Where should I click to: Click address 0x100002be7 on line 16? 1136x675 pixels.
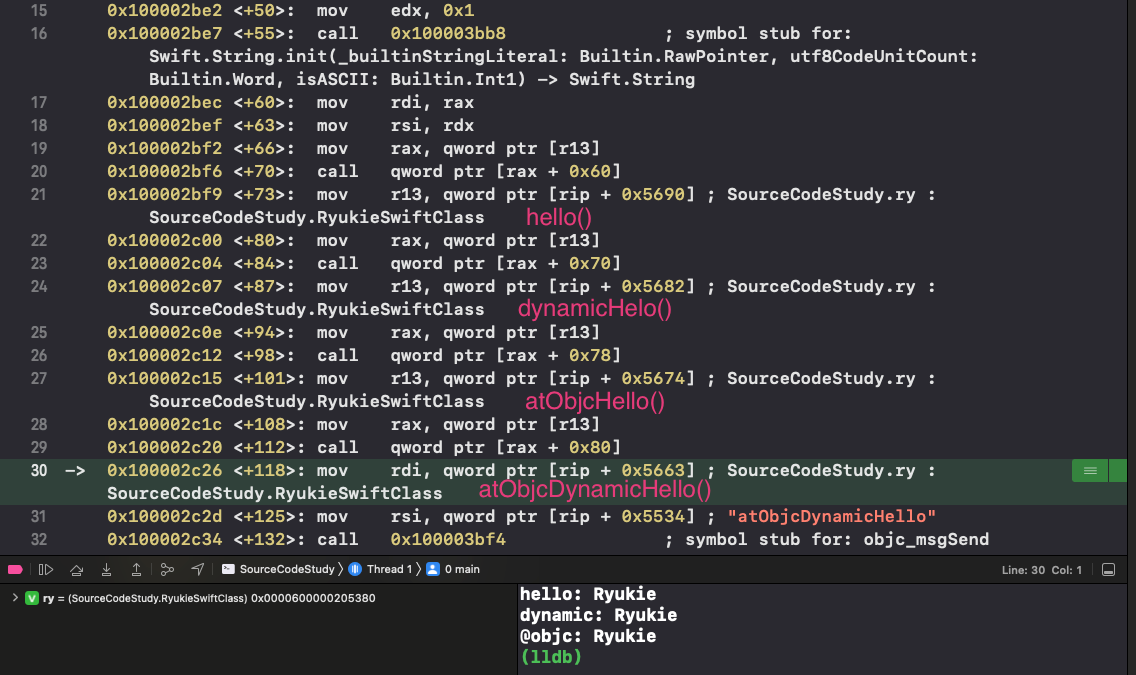tap(164, 33)
